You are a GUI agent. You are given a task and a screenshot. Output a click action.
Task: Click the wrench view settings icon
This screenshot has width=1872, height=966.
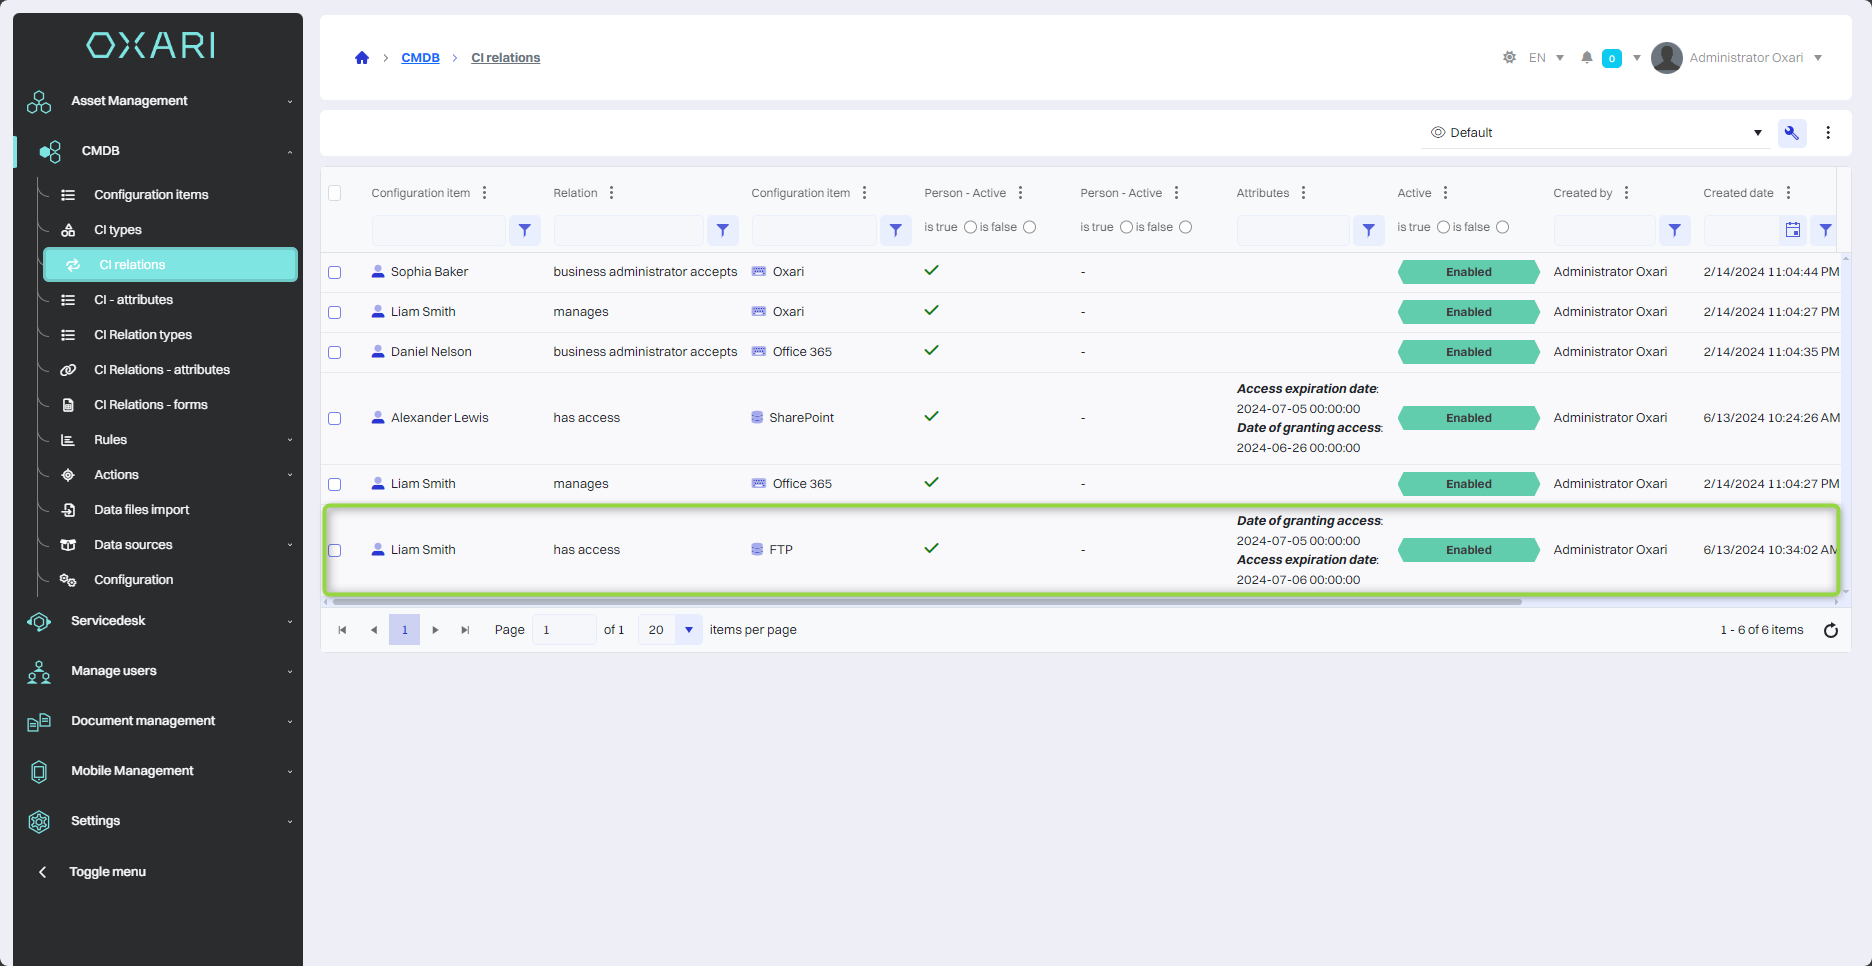coord(1791,133)
